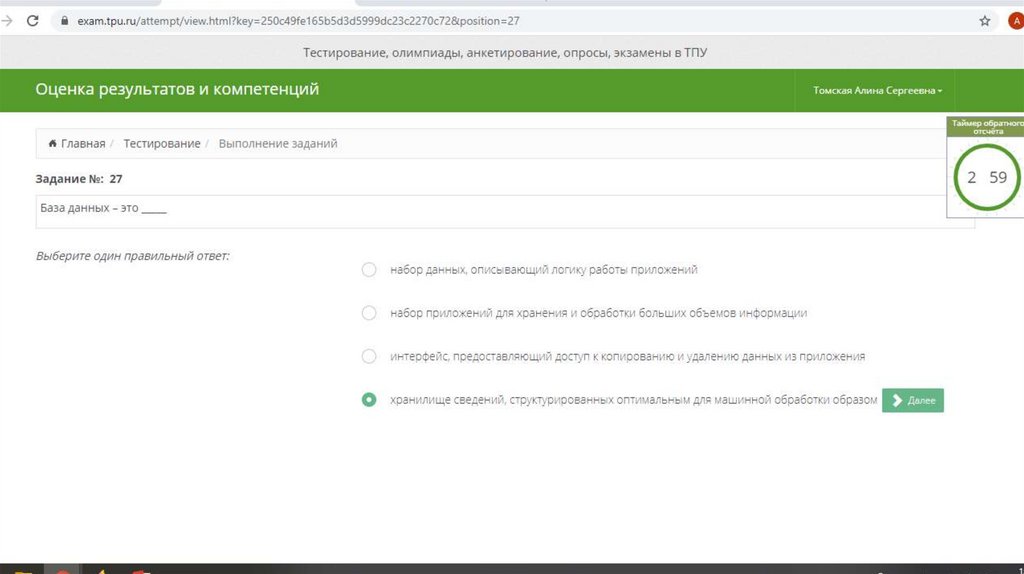Open the browser profile avatar
Viewport: 1024px width, 574px height.
1016,21
